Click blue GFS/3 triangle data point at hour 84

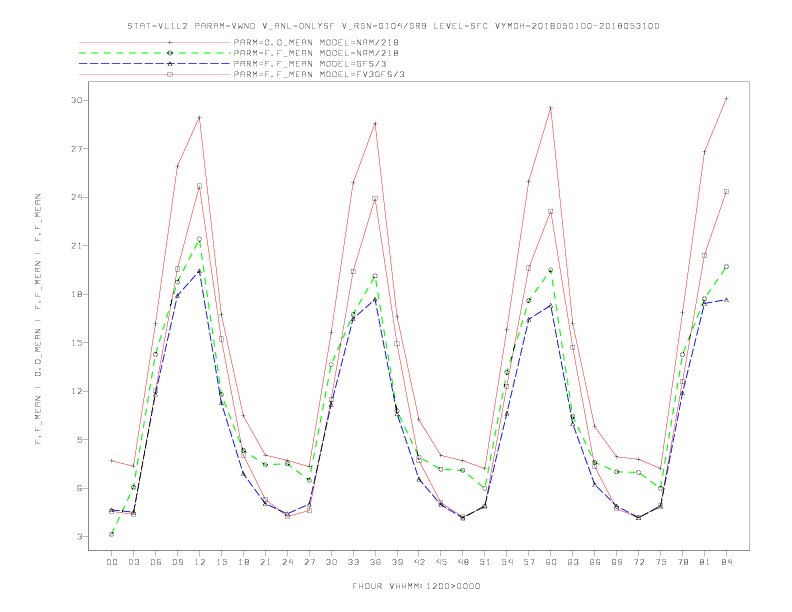[726, 300]
